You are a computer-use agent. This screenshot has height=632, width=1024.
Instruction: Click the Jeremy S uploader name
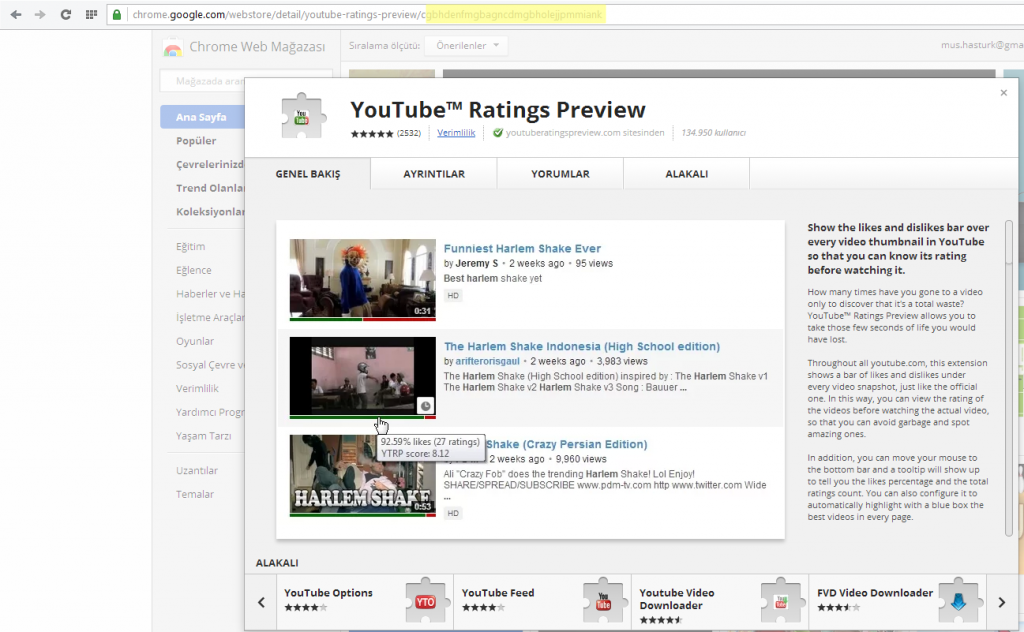(x=477, y=263)
